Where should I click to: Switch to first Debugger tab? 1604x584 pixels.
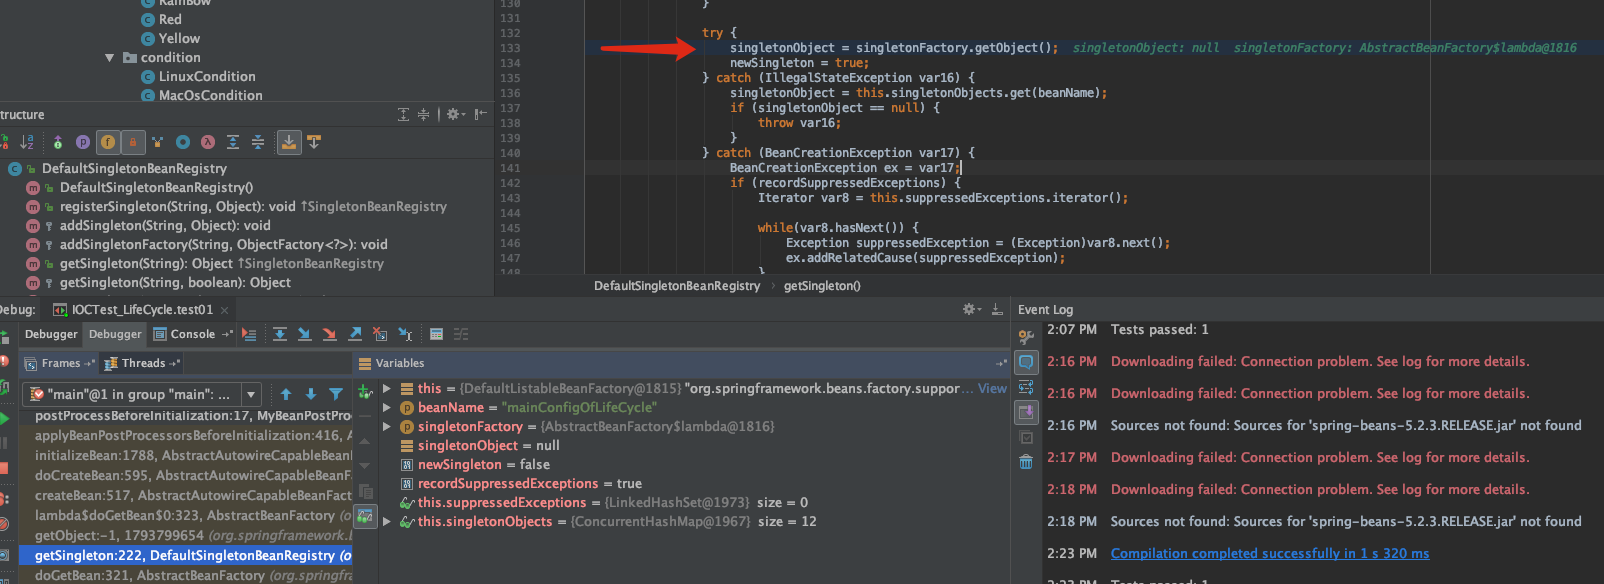tap(51, 334)
